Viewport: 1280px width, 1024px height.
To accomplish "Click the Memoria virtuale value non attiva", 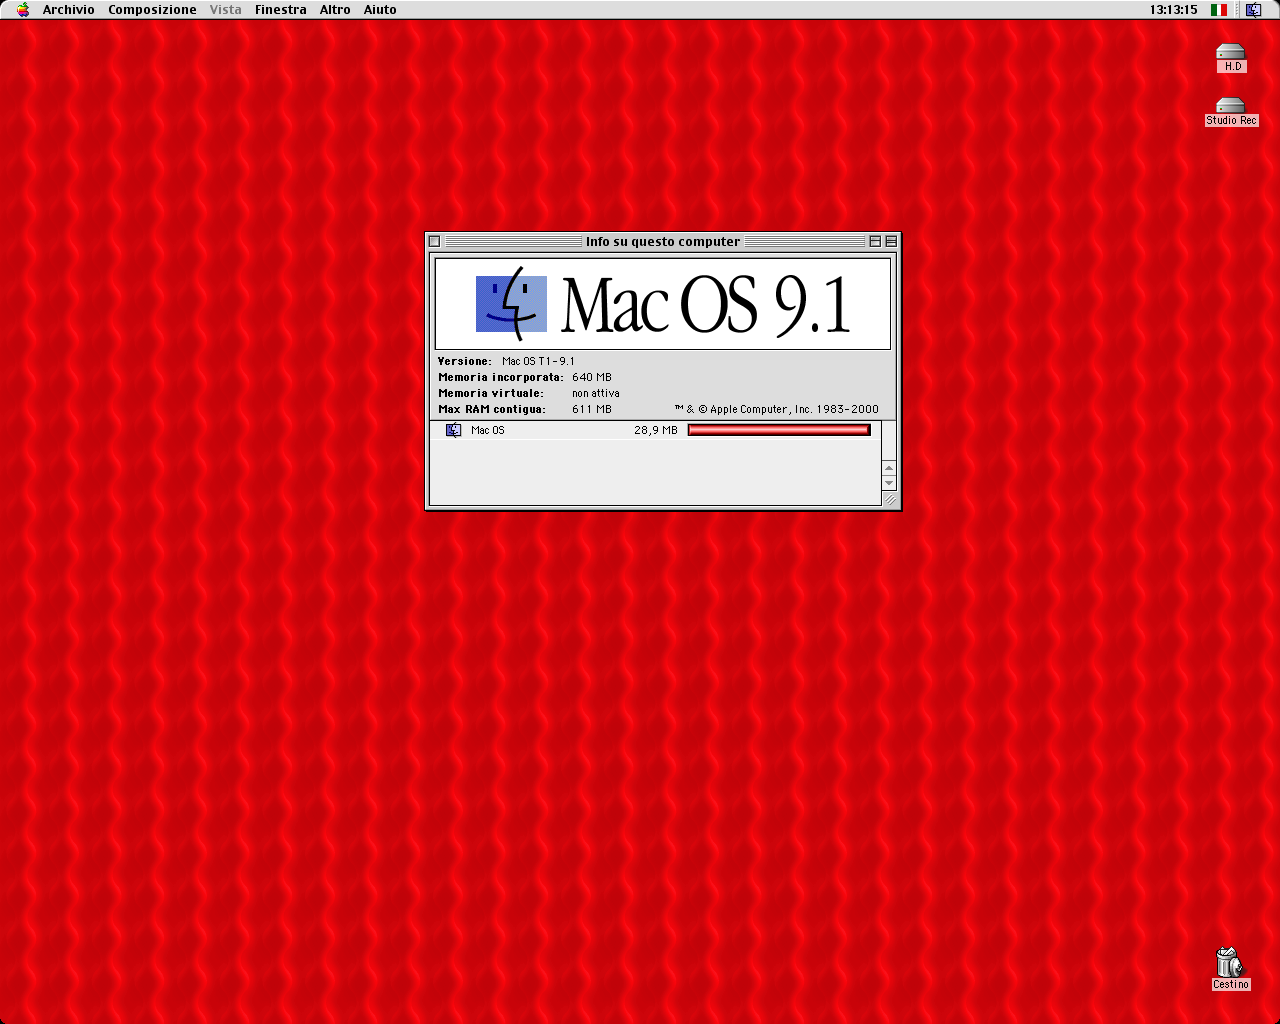I will pos(596,393).
